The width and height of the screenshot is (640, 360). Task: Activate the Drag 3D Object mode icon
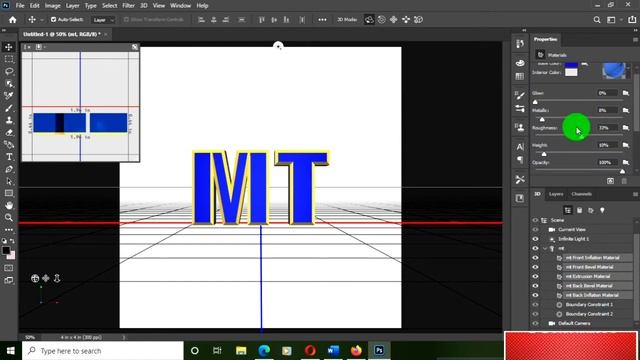click(393, 20)
